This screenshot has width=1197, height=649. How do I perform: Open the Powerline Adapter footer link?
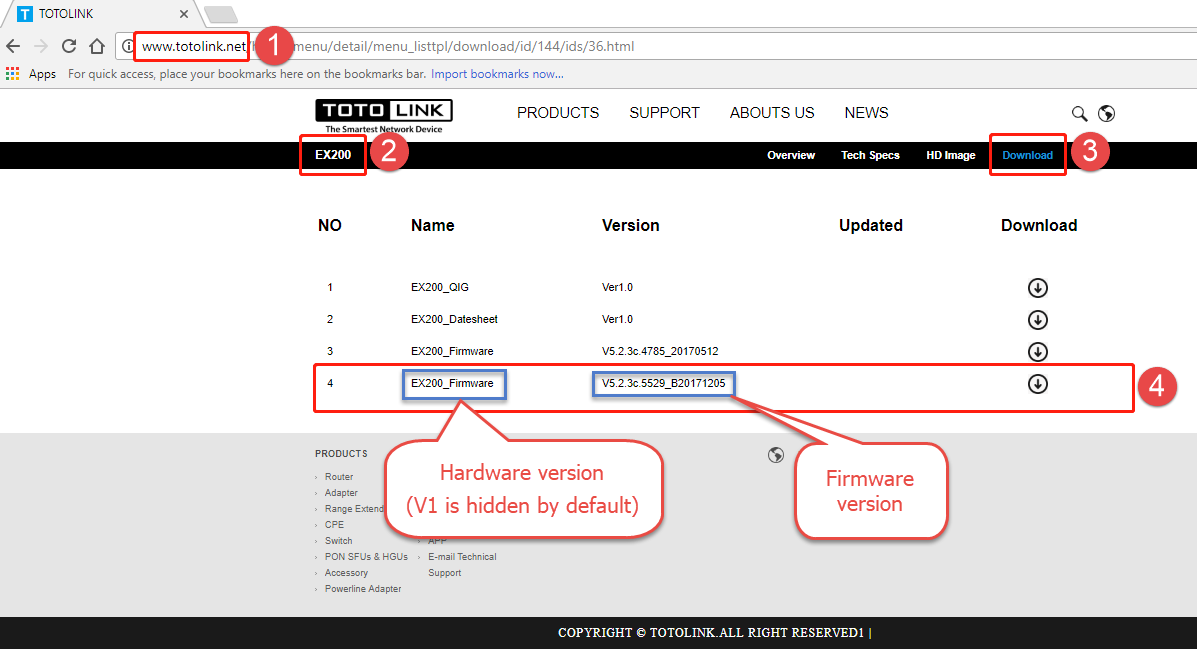[x=363, y=589]
